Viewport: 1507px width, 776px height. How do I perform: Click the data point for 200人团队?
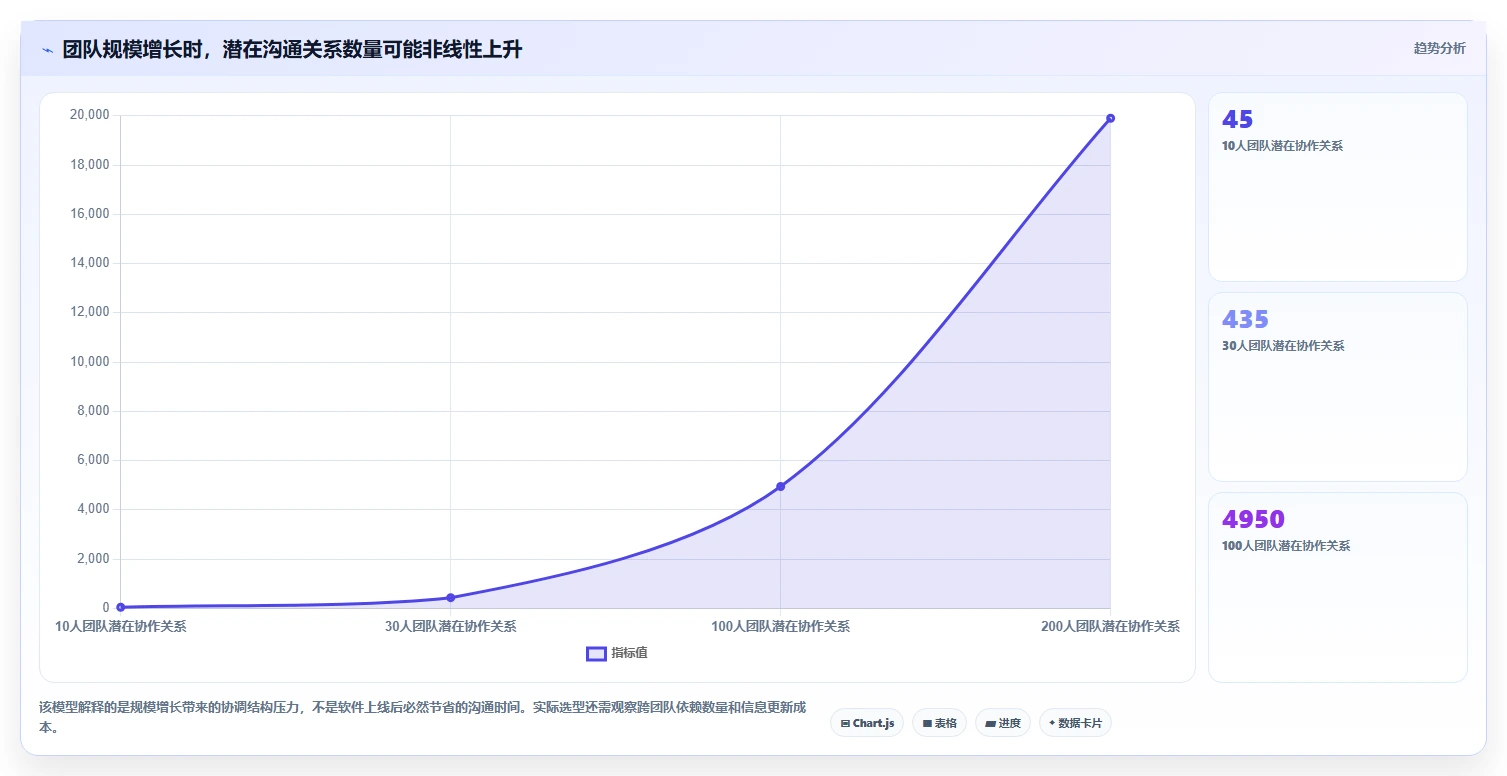click(x=1110, y=118)
